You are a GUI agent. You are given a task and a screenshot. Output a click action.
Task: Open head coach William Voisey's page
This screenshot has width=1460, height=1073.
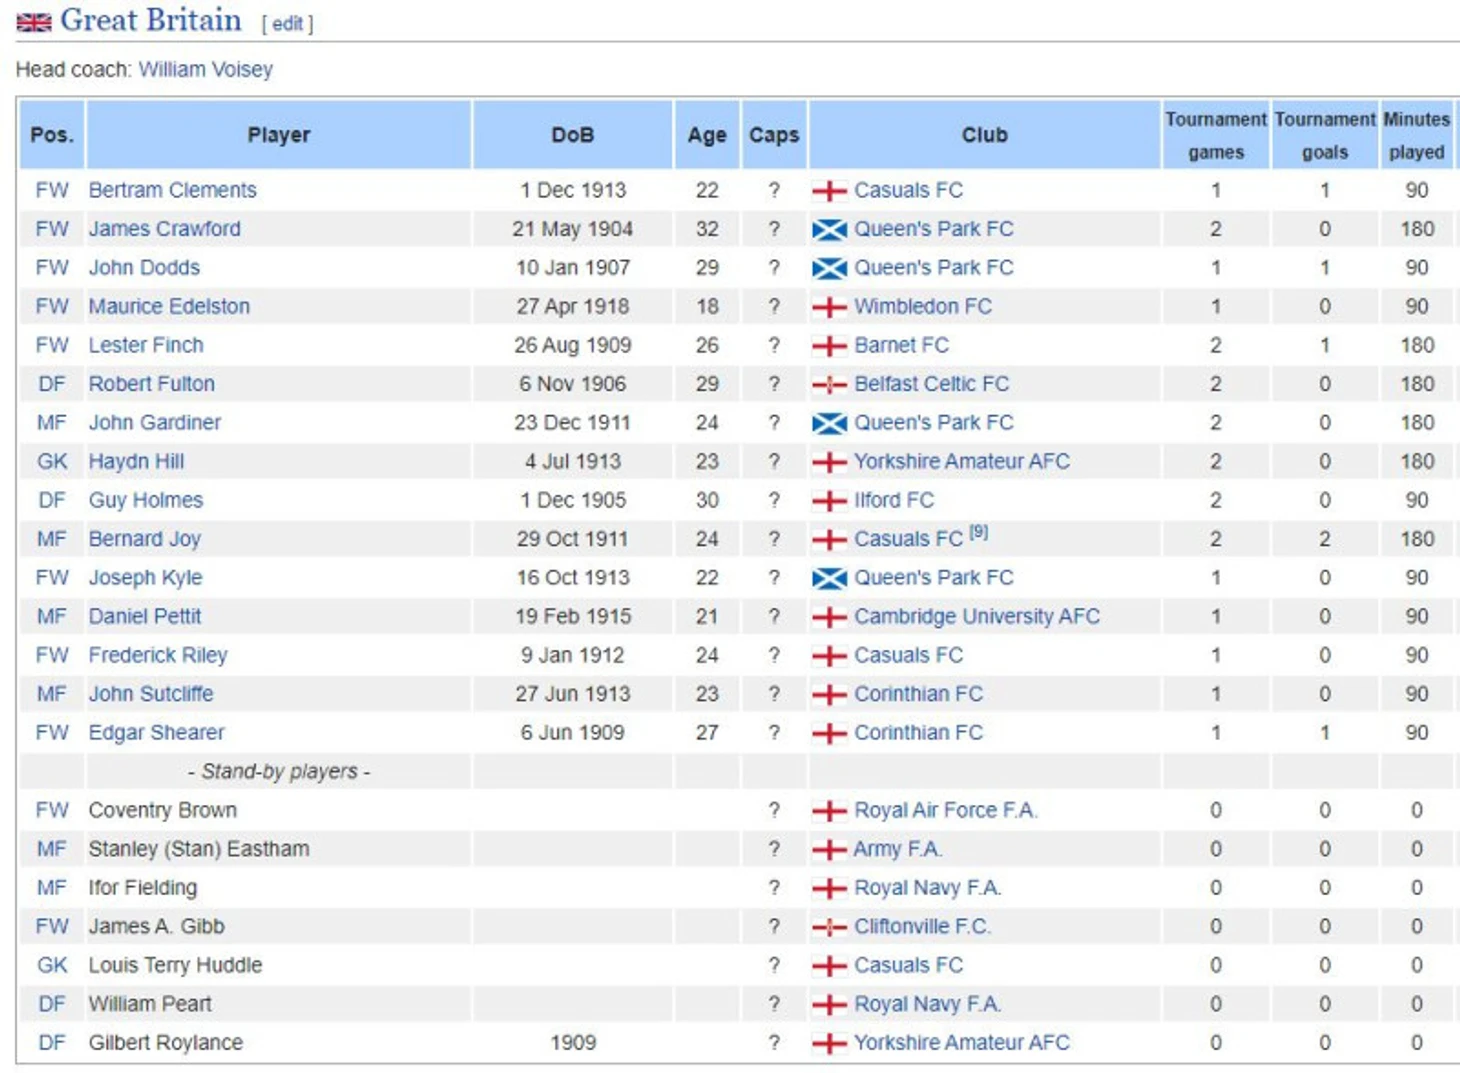click(x=205, y=69)
